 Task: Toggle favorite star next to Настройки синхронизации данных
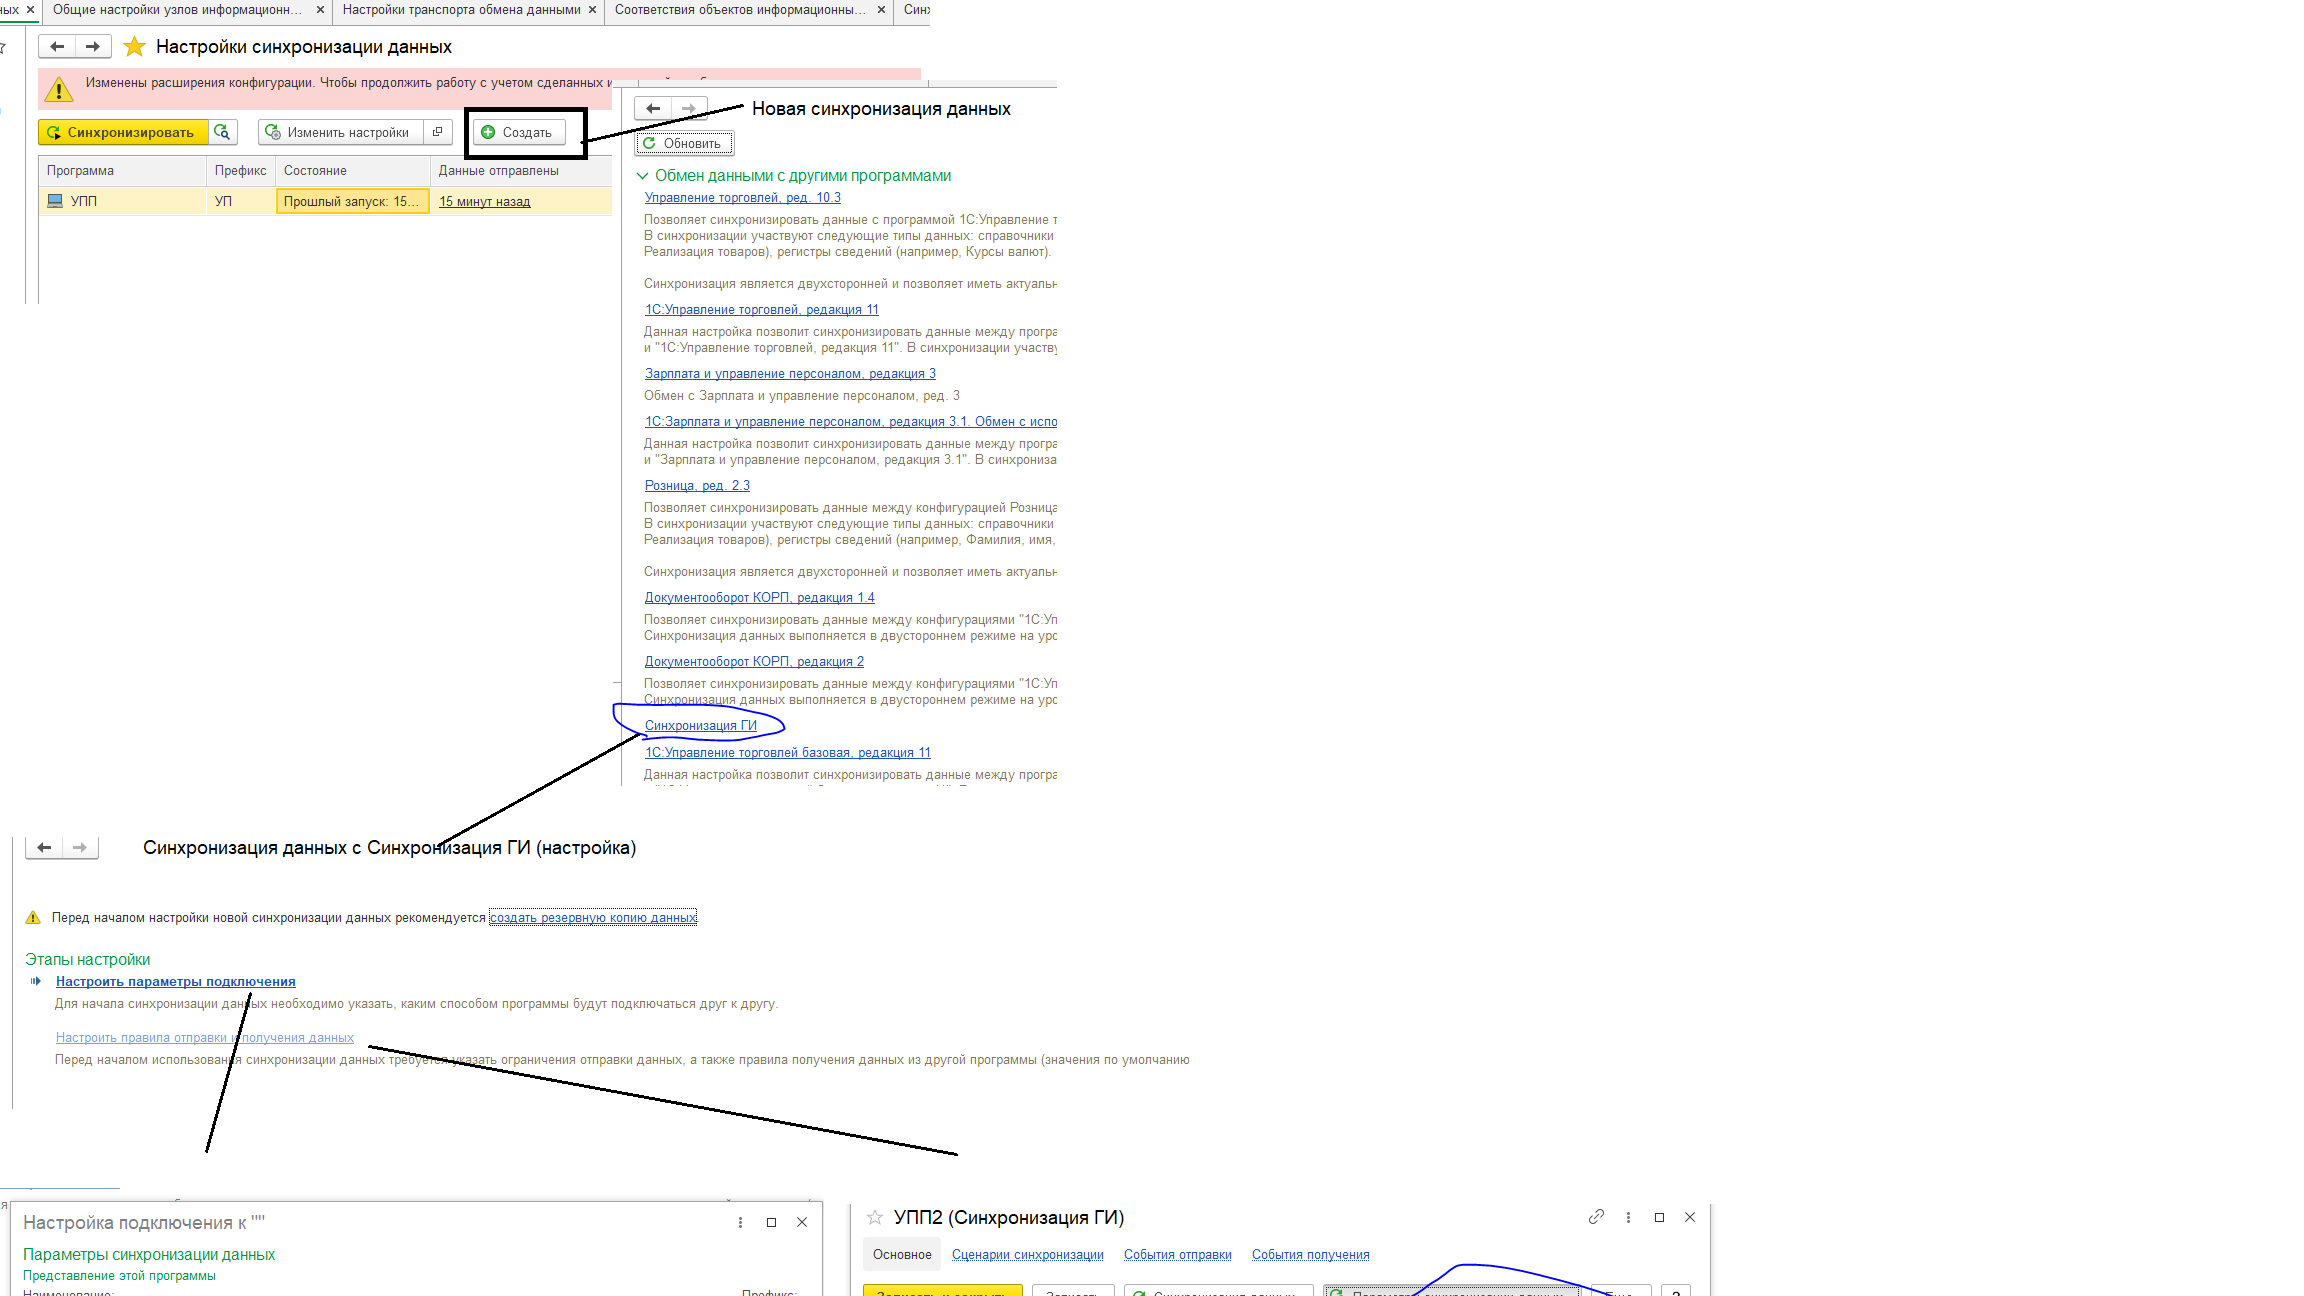134,47
